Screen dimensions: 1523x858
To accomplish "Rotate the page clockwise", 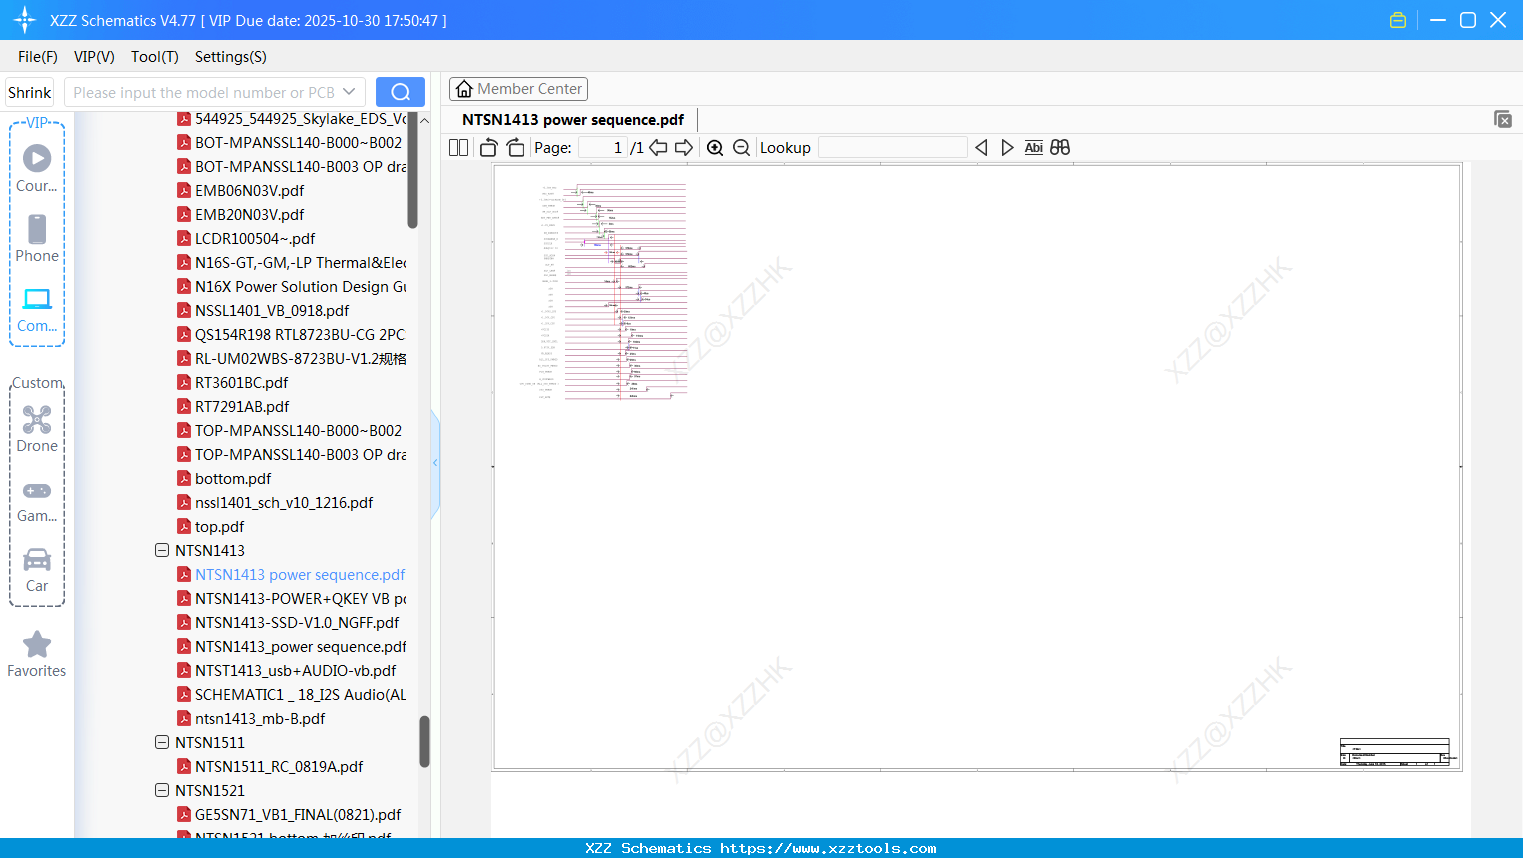I will click(515, 148).
